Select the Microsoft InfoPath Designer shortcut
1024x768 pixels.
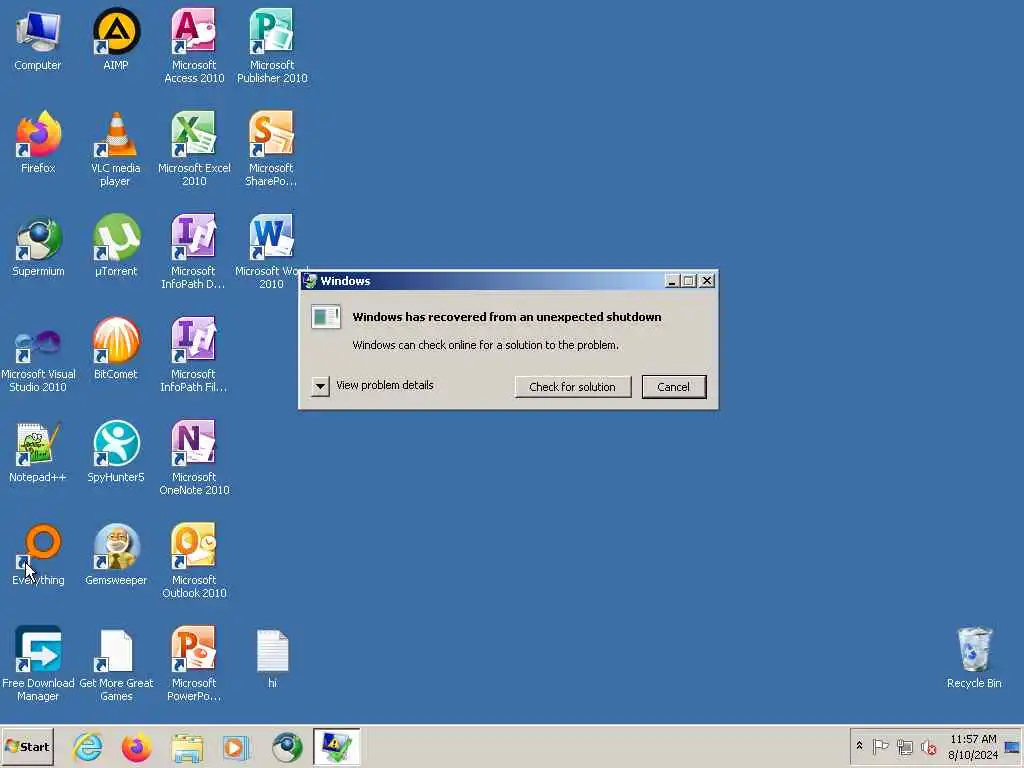[193, 252]
